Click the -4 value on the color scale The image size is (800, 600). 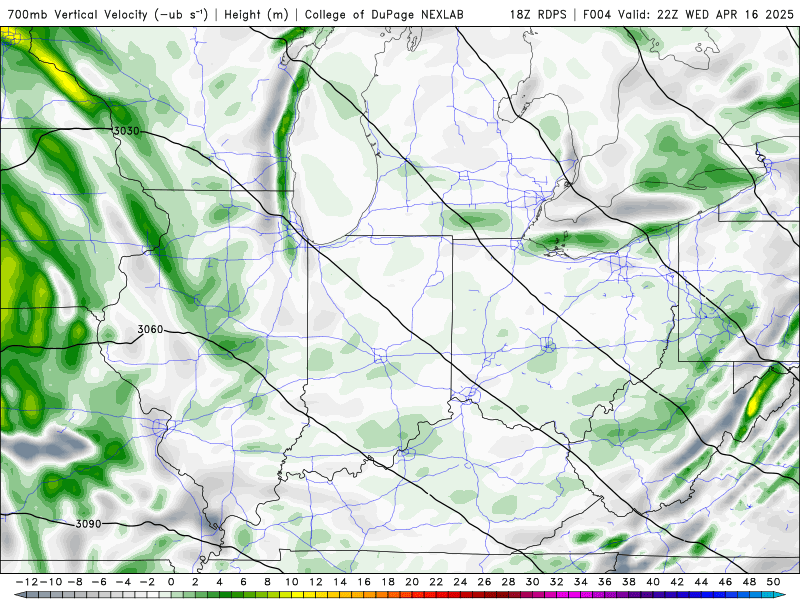[123, 582]
